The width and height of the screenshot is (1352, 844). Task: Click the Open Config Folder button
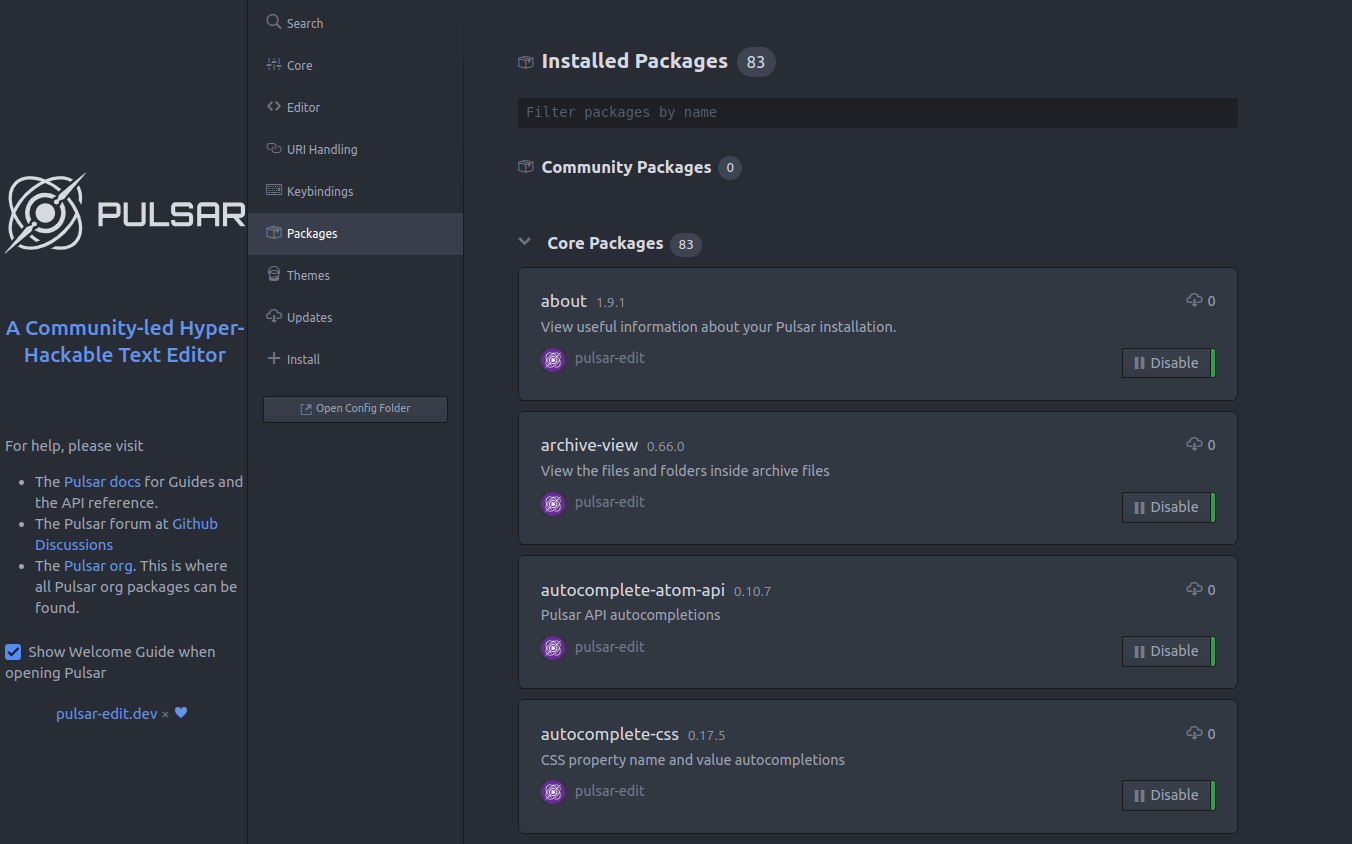(x=355, y=409)
